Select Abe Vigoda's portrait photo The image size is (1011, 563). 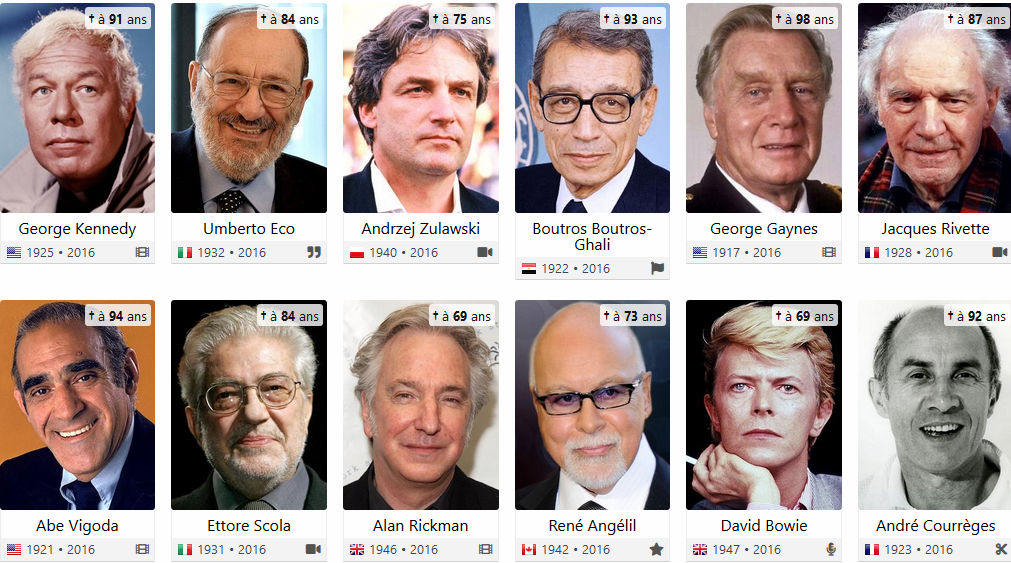point(77,405)
